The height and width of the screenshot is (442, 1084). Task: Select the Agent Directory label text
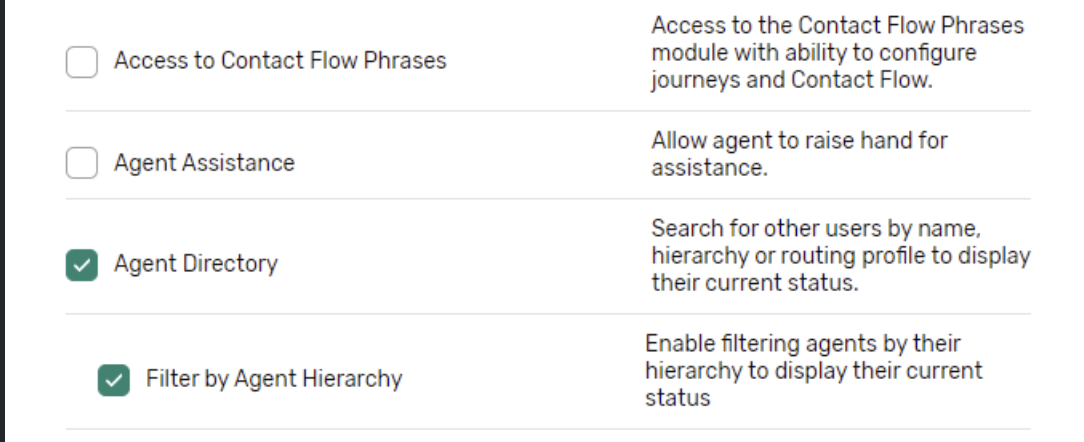196,264
